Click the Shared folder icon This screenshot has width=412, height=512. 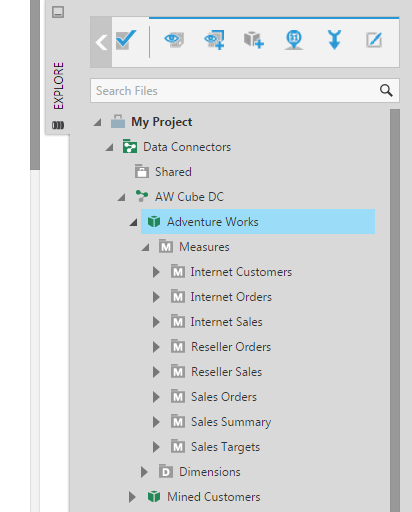142,171
